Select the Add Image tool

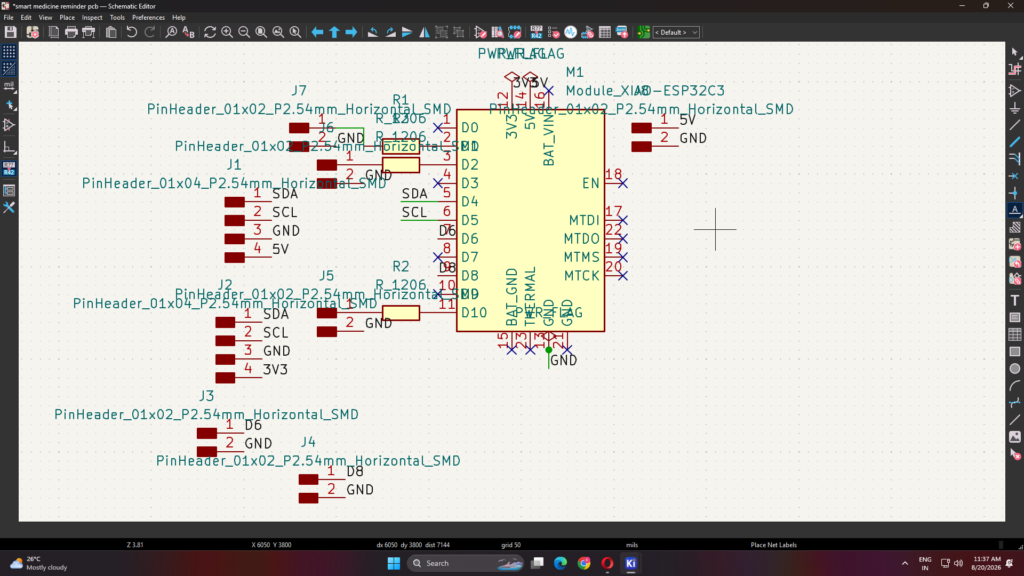(1014, 437)
